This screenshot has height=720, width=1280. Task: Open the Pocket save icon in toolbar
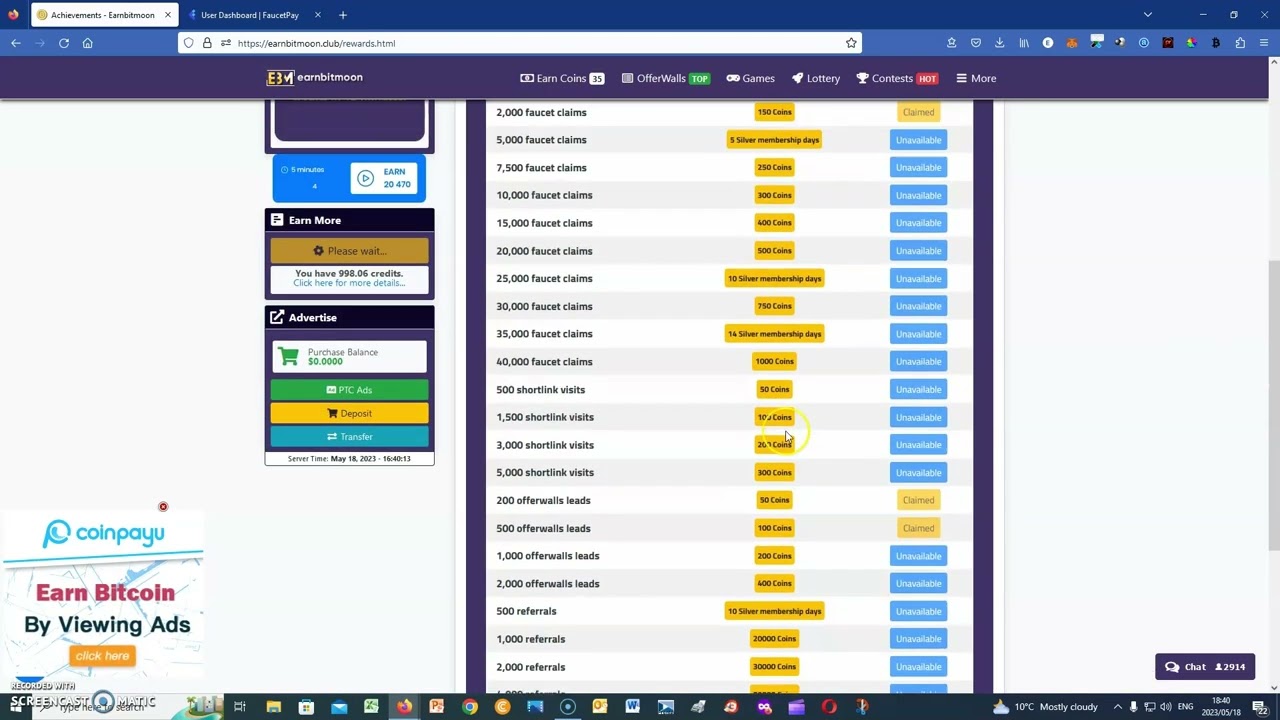(x=976, y=43)
